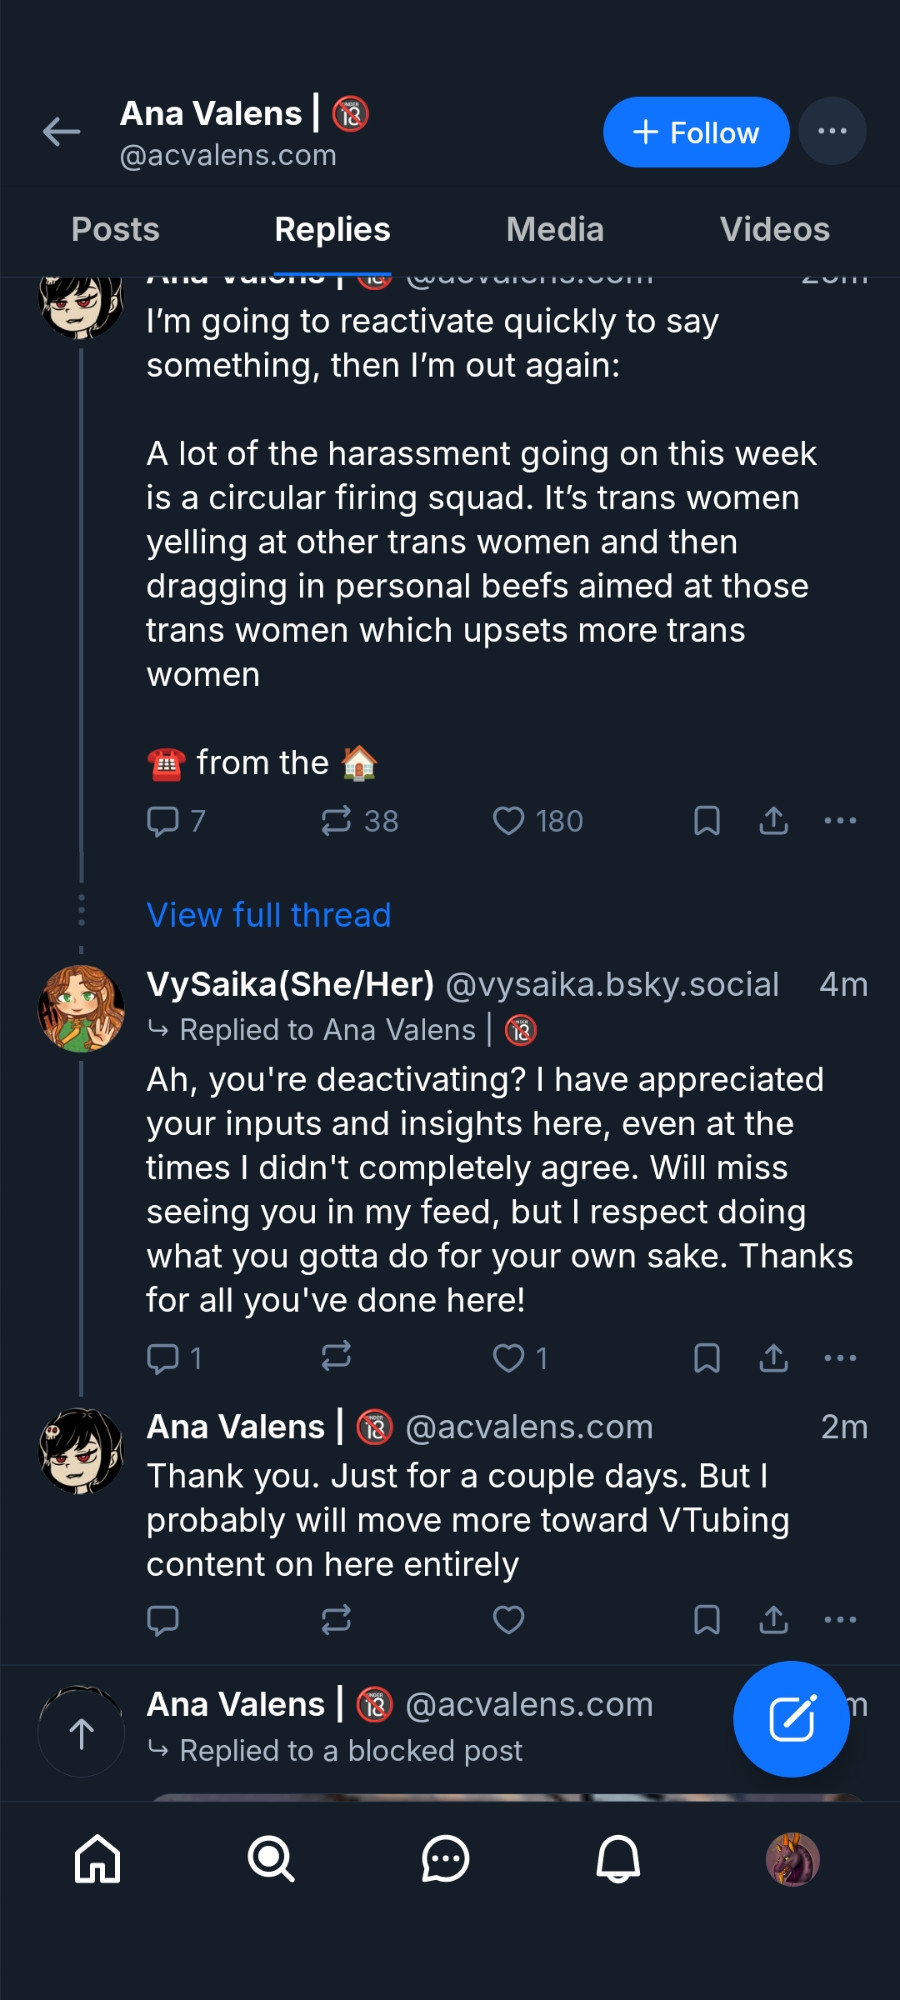Open more options on VTubing post
900x2000 pixels.
click(x=840, y=1620)
